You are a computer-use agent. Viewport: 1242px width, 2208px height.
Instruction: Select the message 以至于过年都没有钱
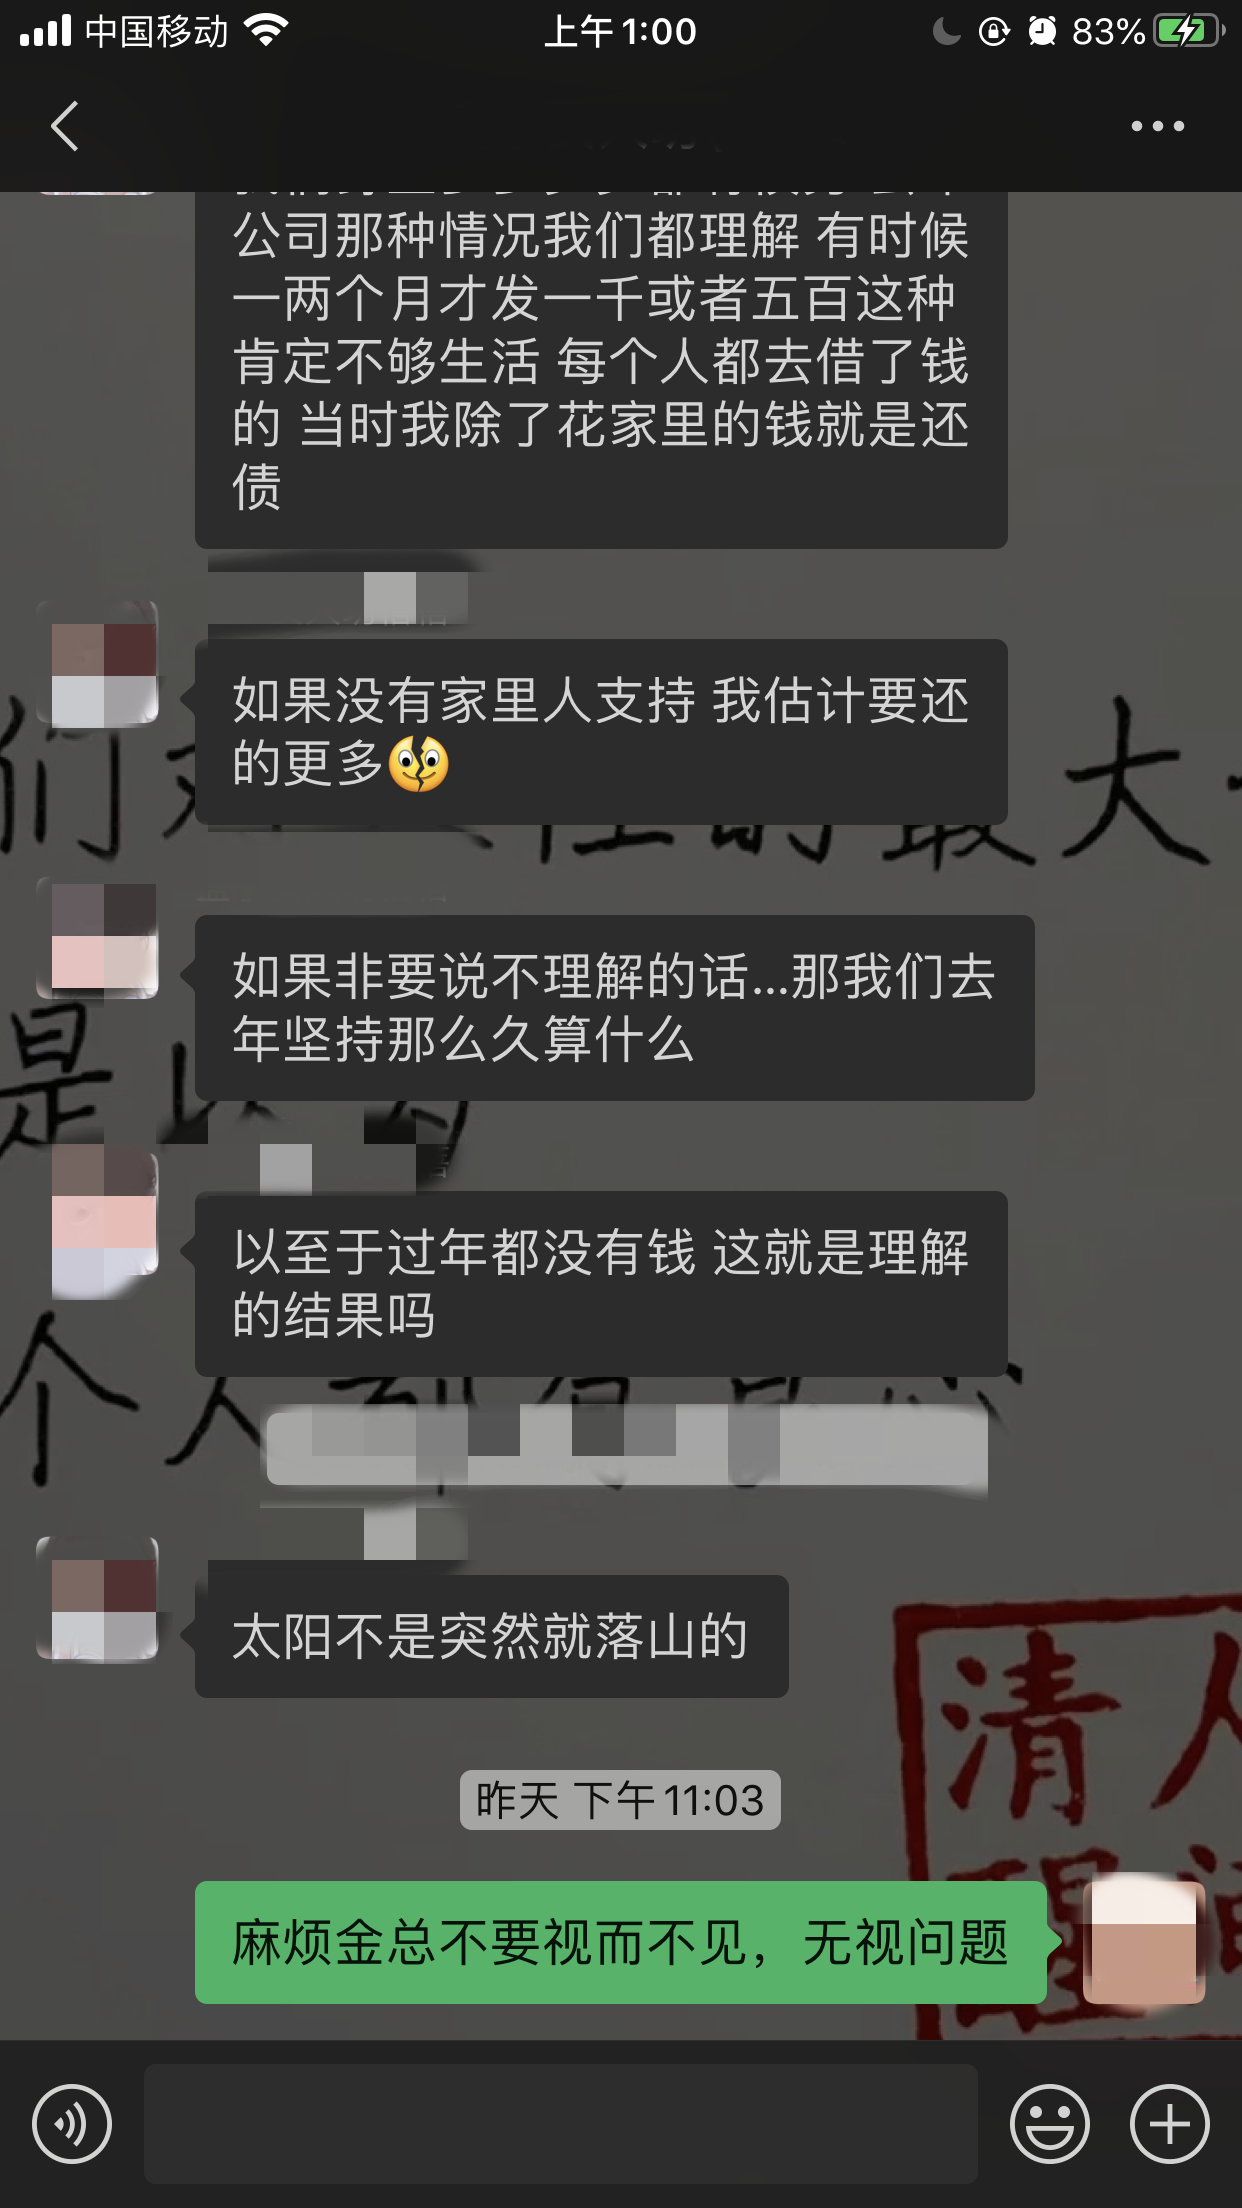(x=601, y=1284)
